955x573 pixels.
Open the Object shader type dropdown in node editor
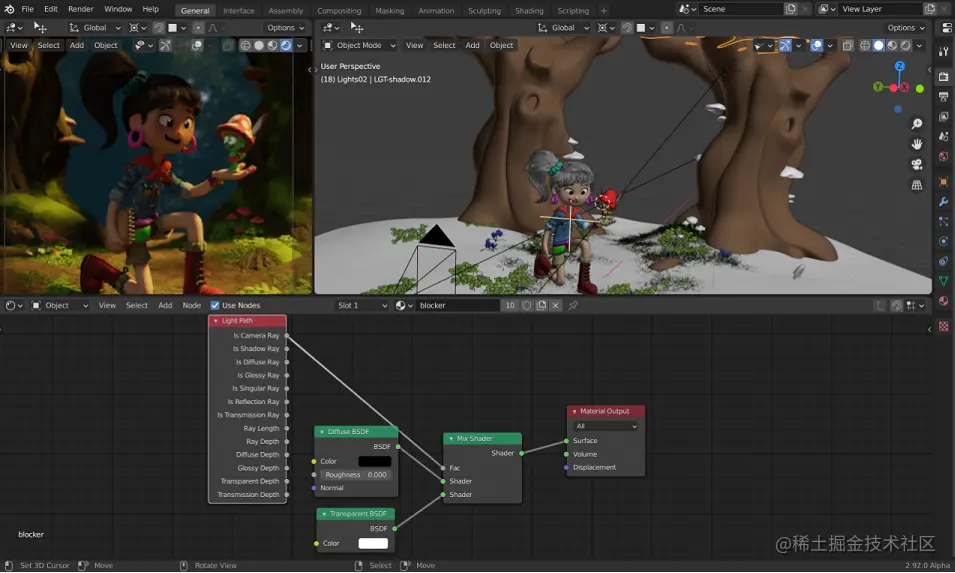pyautogui.click(x=60, y=306)
